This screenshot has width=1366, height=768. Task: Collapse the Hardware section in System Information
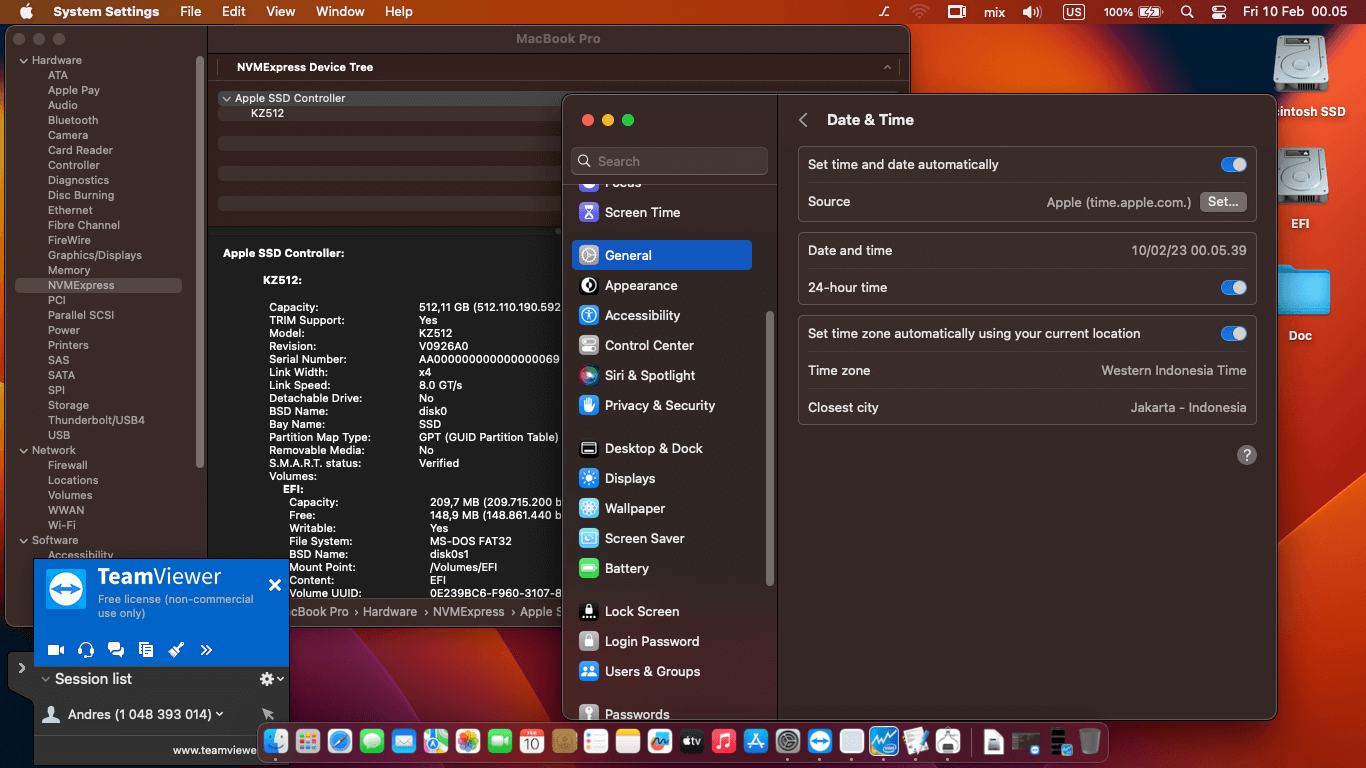pos(23,60)
